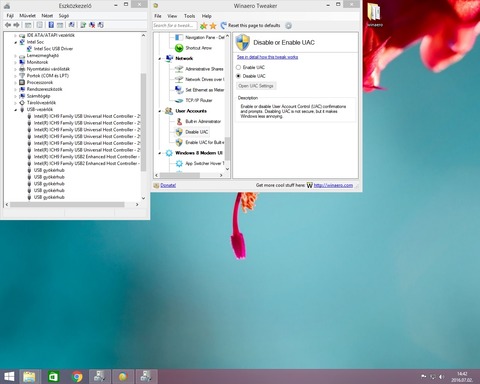Screen dimensions: 480x384
Task: Click the forward arrow in Eszközkezelő toolbar
Action: click(x=16, y=25)
